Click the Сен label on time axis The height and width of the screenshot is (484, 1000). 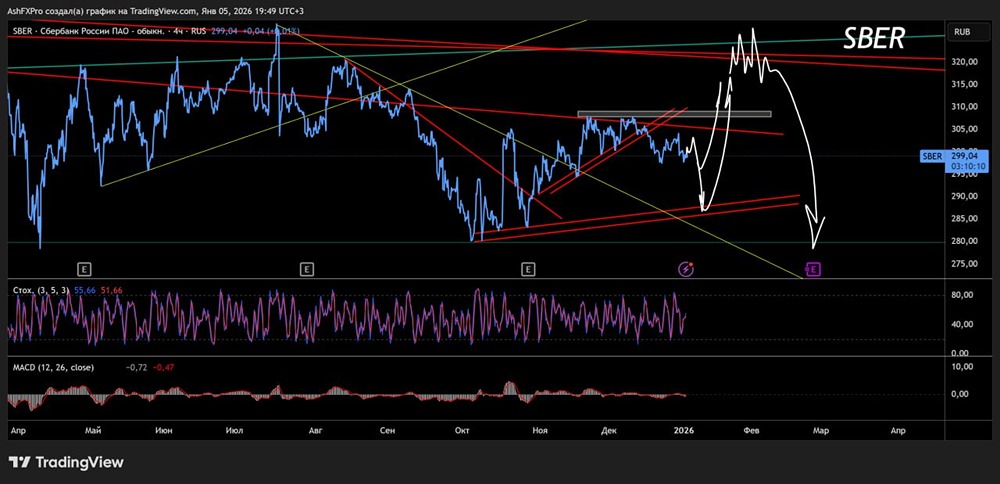(387, 431)
